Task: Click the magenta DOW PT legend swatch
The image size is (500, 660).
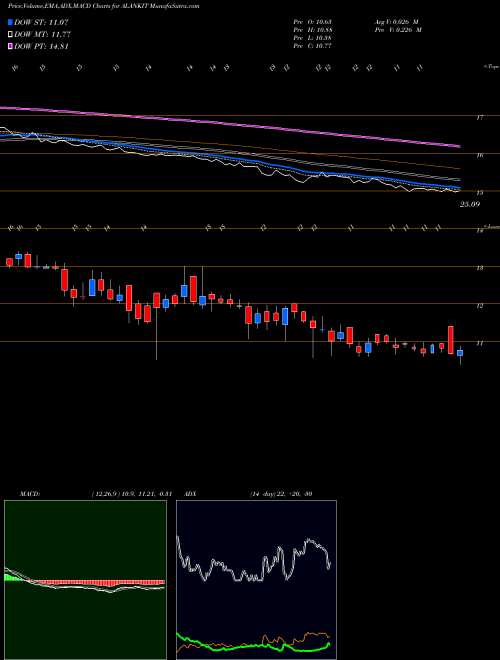Action: [x=10, y=46]
